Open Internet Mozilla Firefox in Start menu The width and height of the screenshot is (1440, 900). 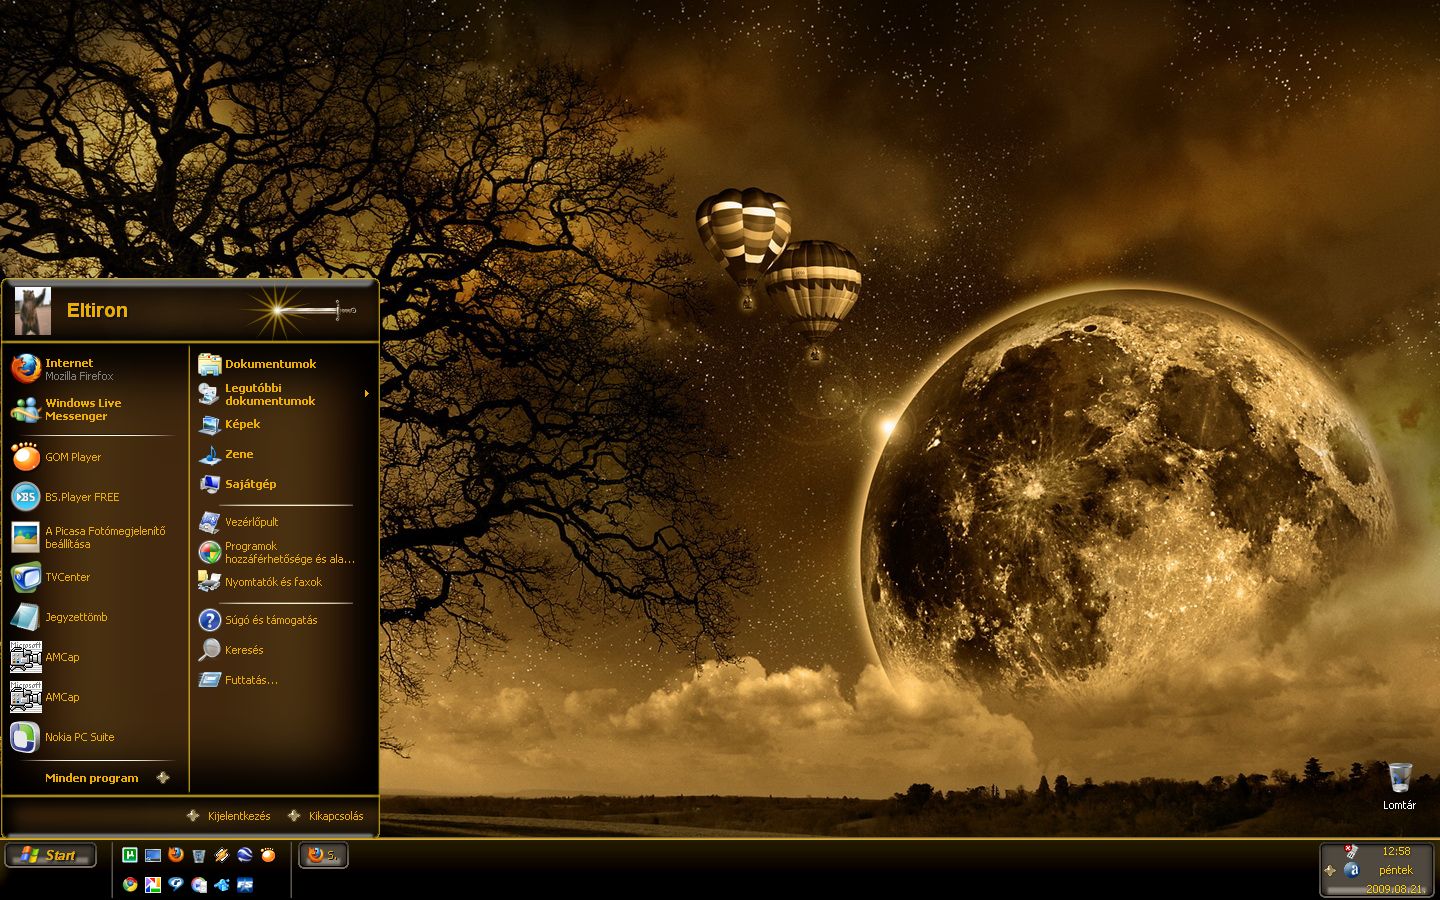coord(94,369)
